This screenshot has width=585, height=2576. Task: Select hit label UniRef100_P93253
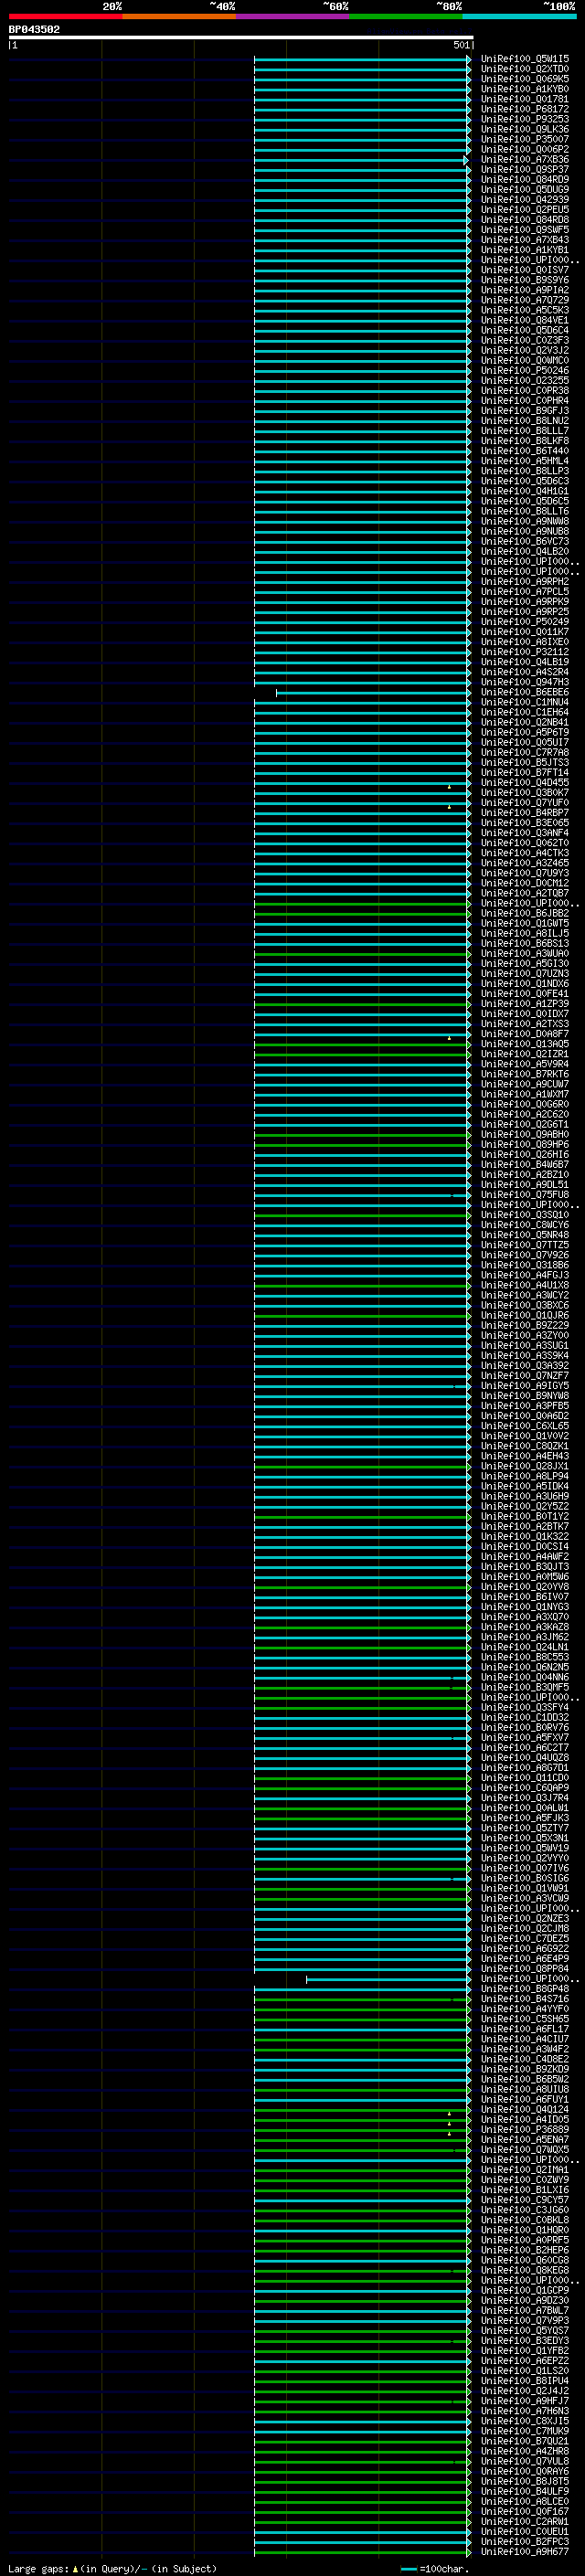525,119
